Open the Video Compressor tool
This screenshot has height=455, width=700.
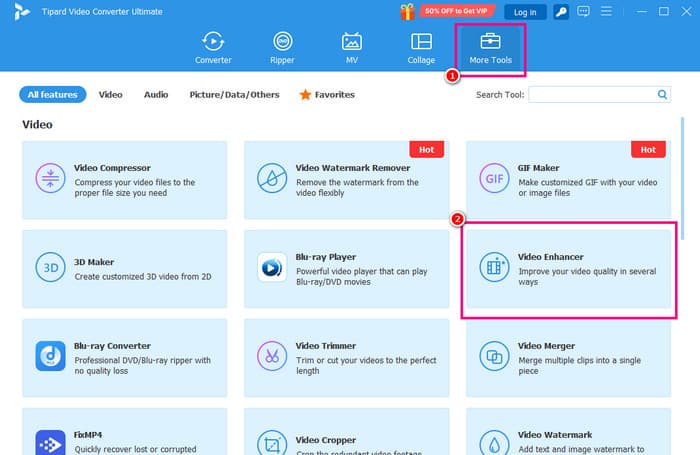125,180
